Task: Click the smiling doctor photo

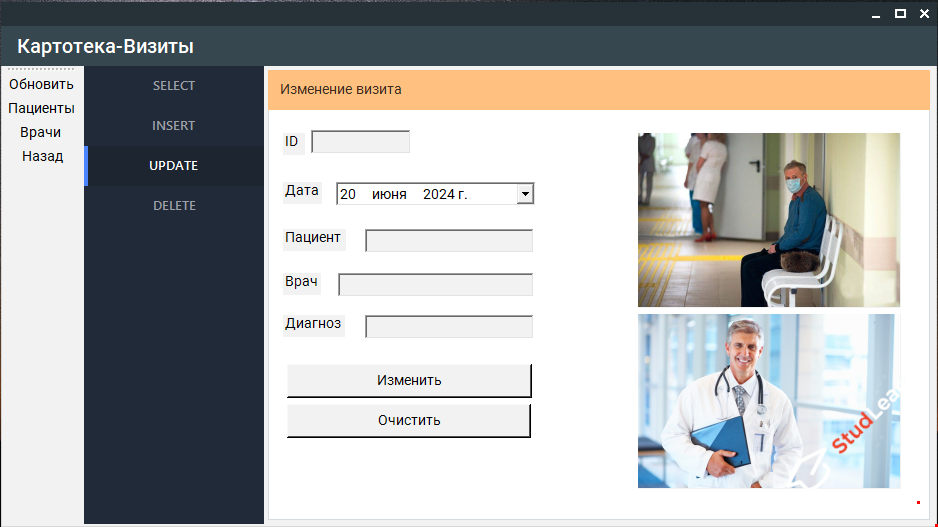Action: click(x=769, y=401)
